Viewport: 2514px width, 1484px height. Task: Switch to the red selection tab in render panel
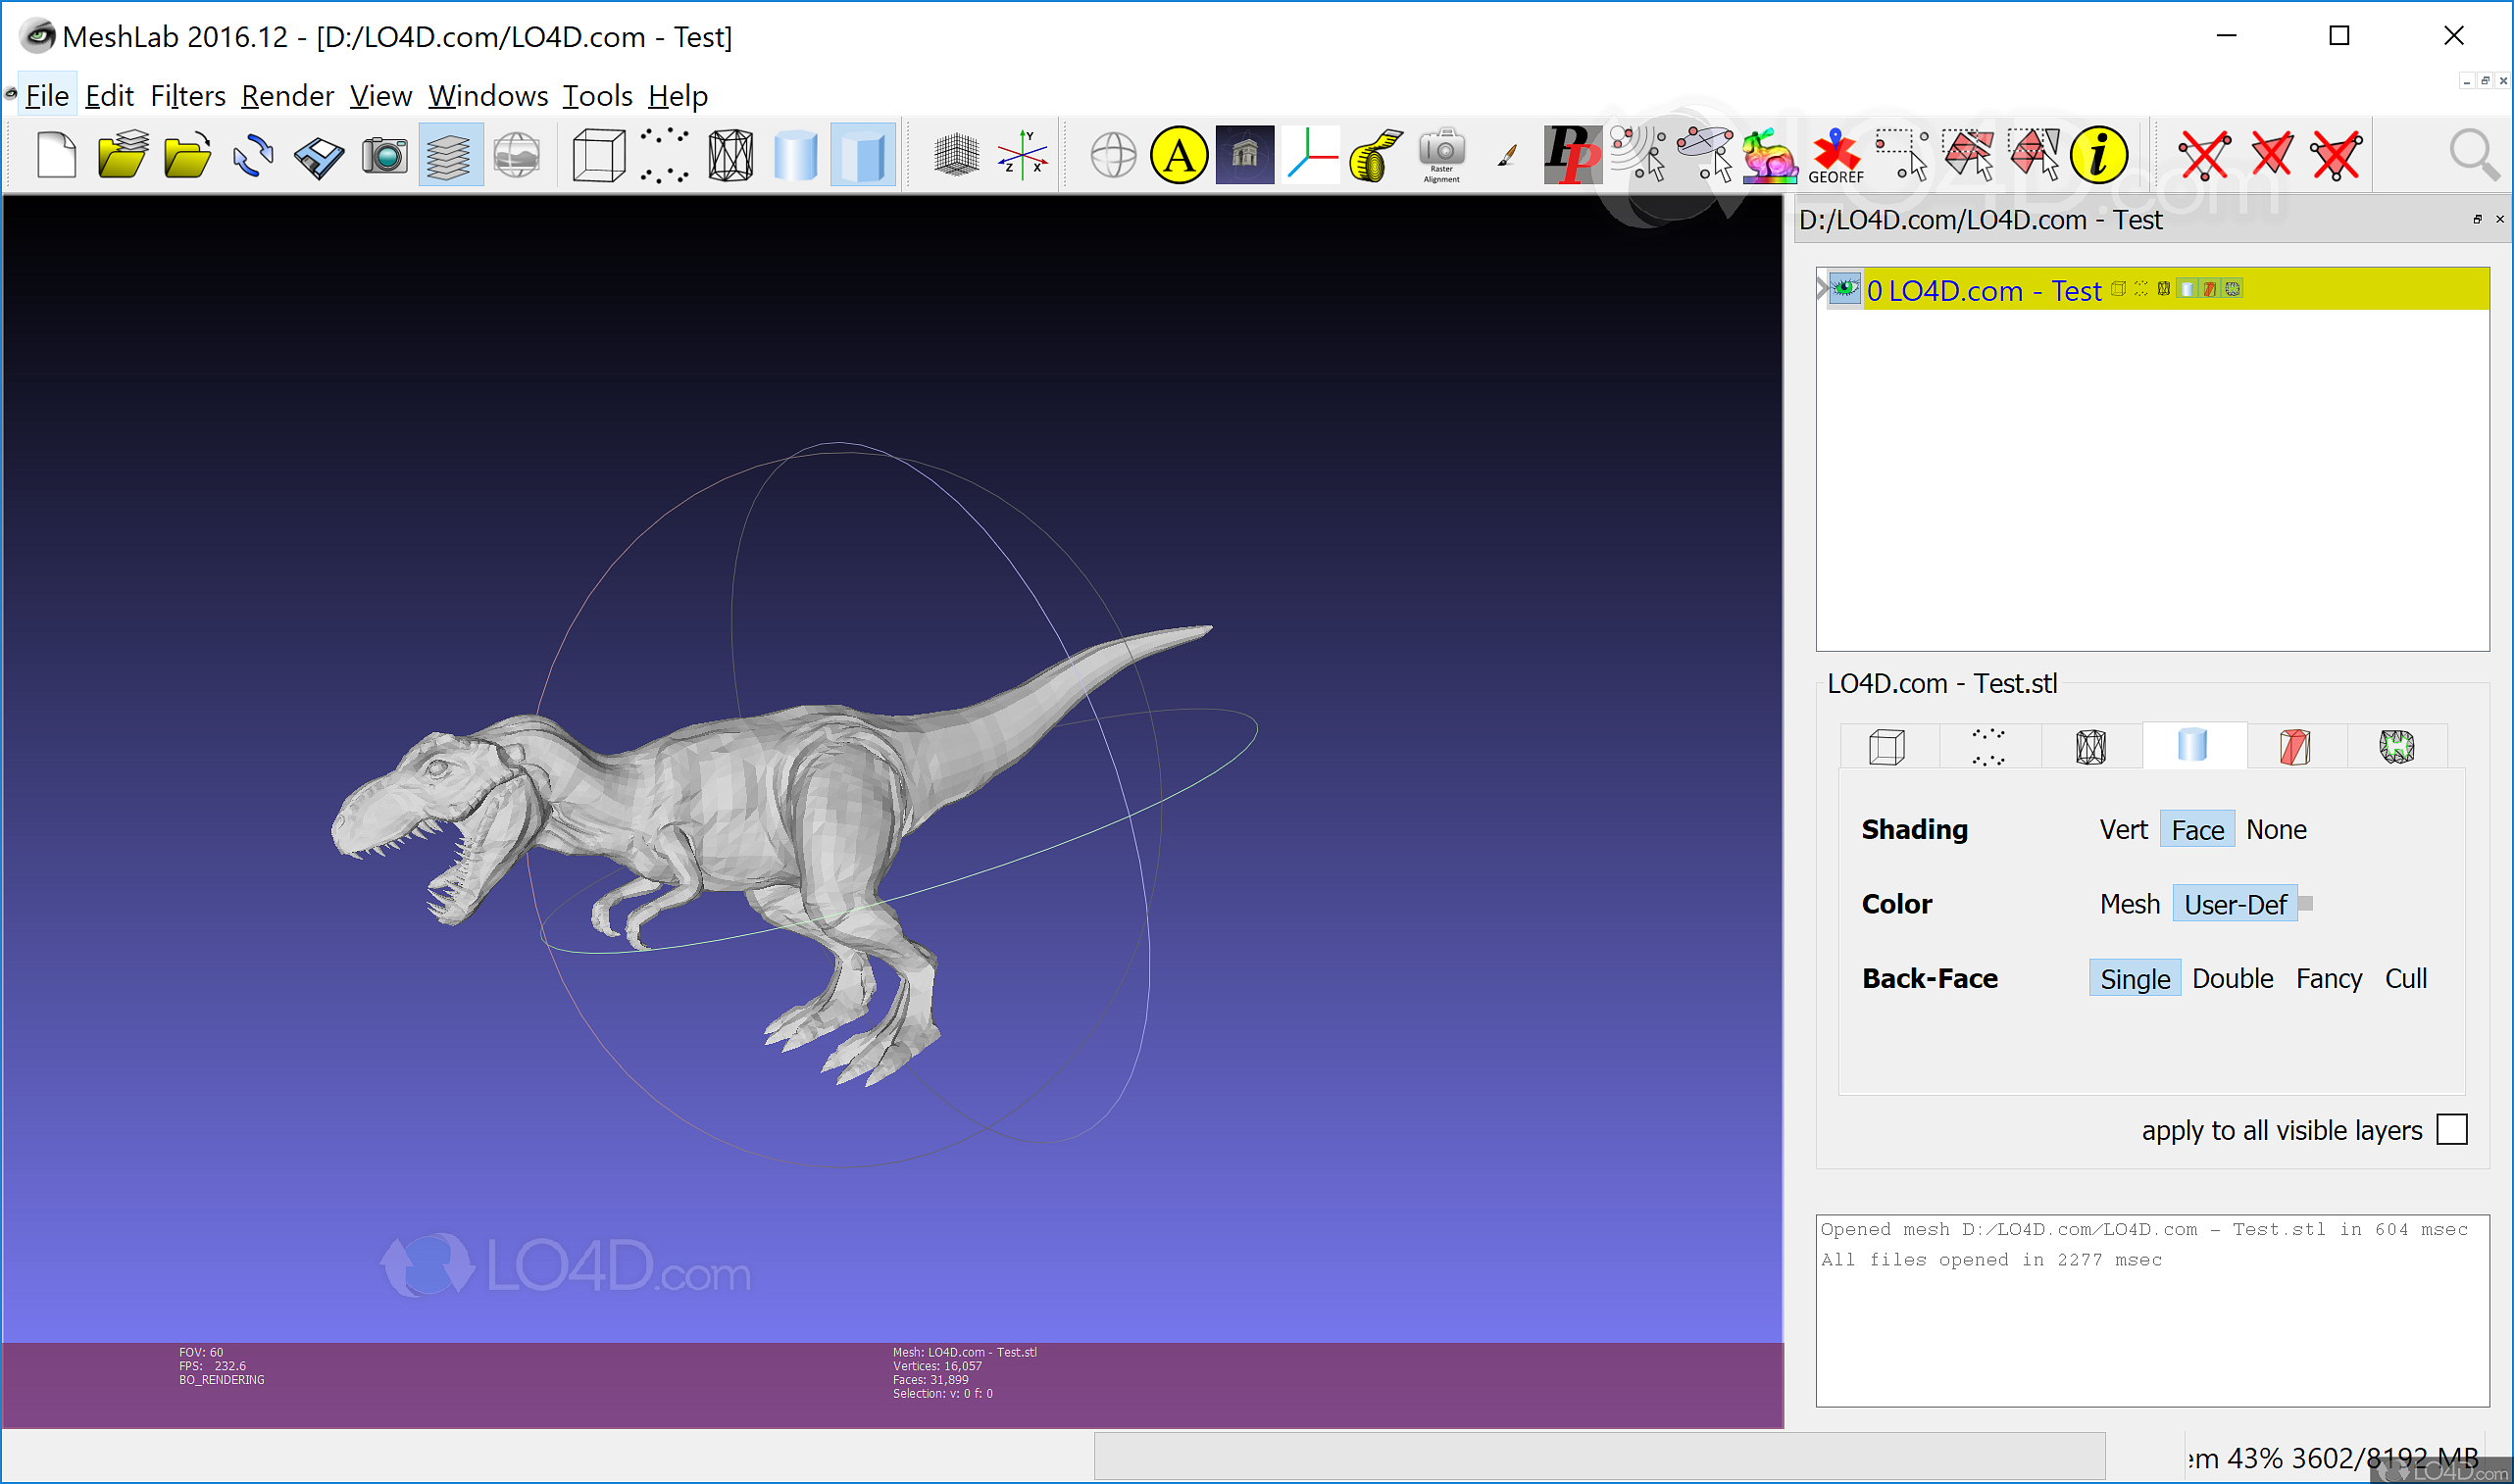point(2295,746)
